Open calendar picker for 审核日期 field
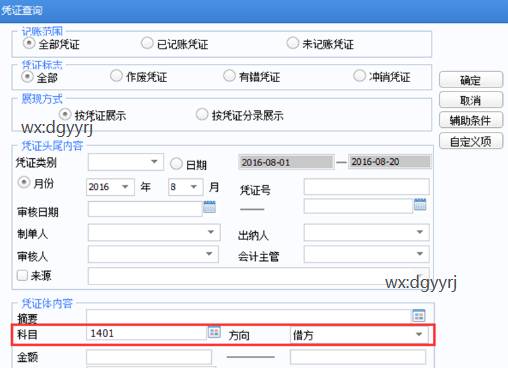This screenshot has height=368, width=508. [x=209, y=207]
